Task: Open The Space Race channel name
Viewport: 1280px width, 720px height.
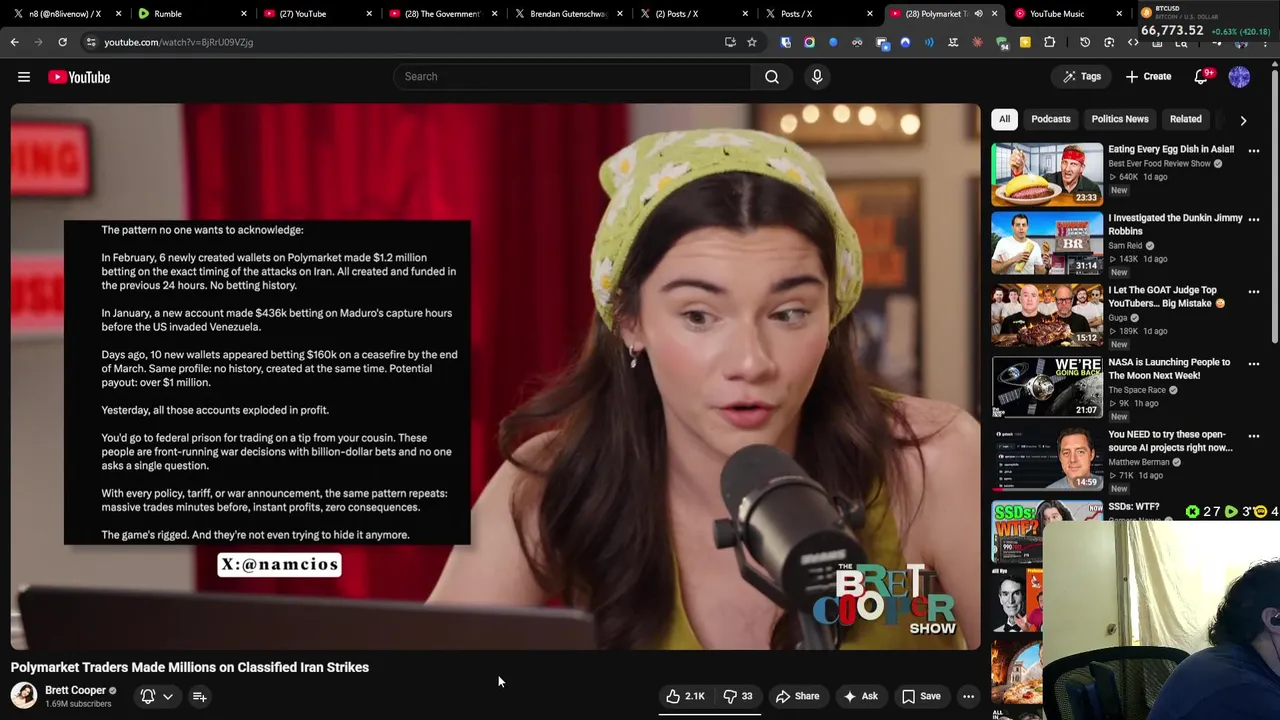Action: 1136,390
